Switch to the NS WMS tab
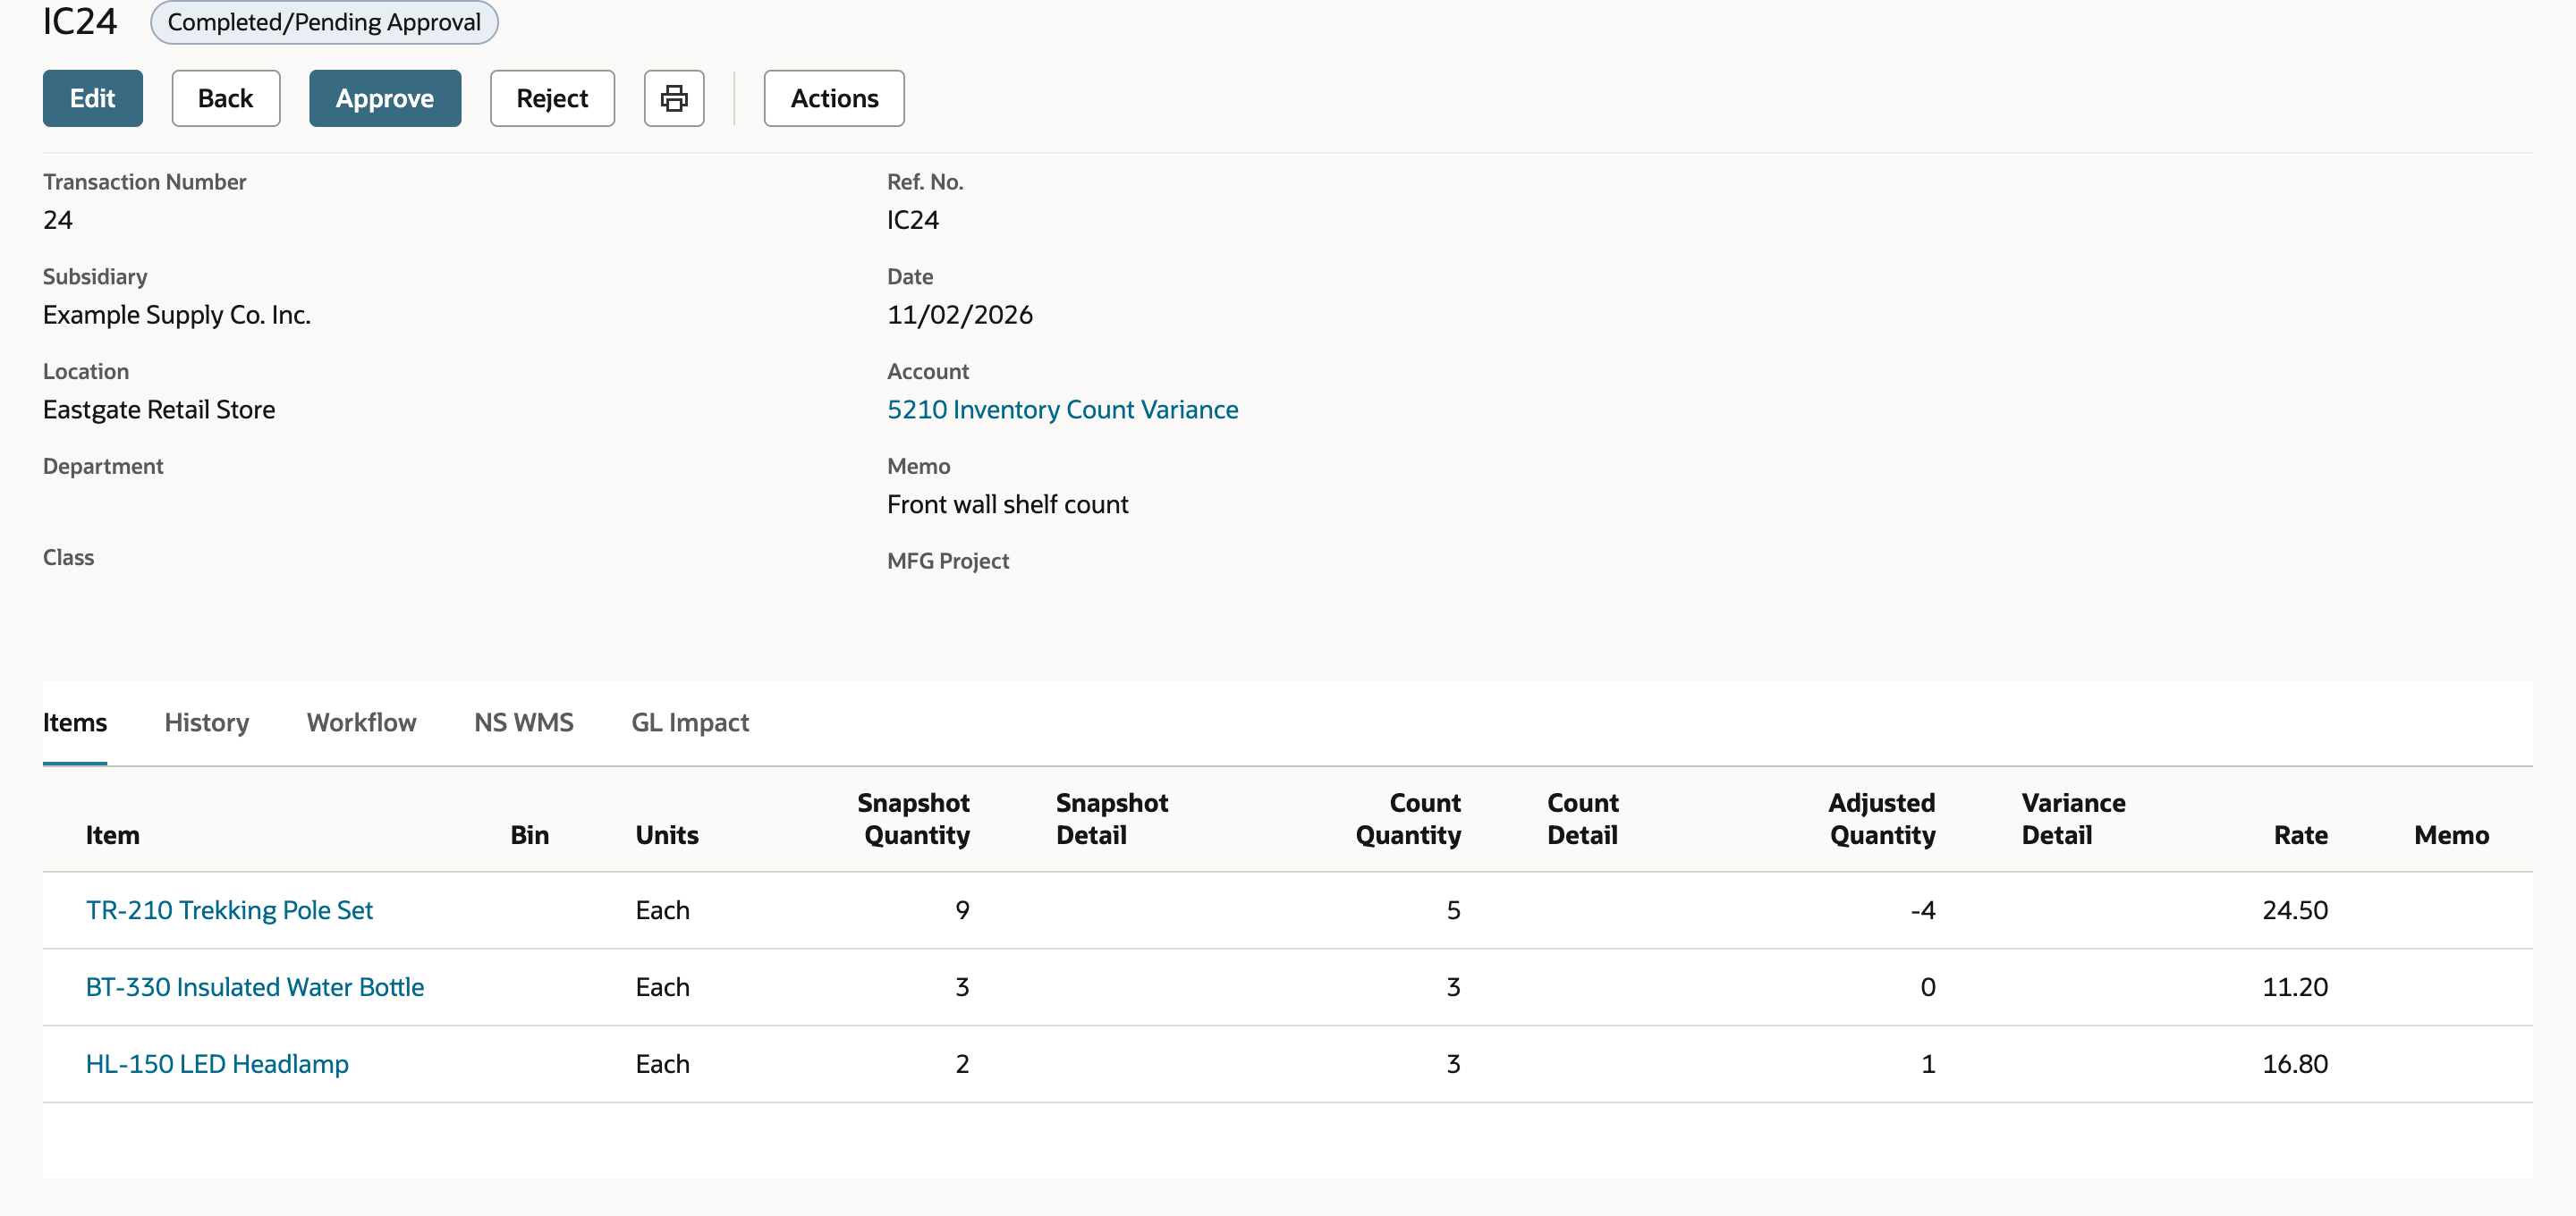The image size is (2576, 1216). (524, 722)
